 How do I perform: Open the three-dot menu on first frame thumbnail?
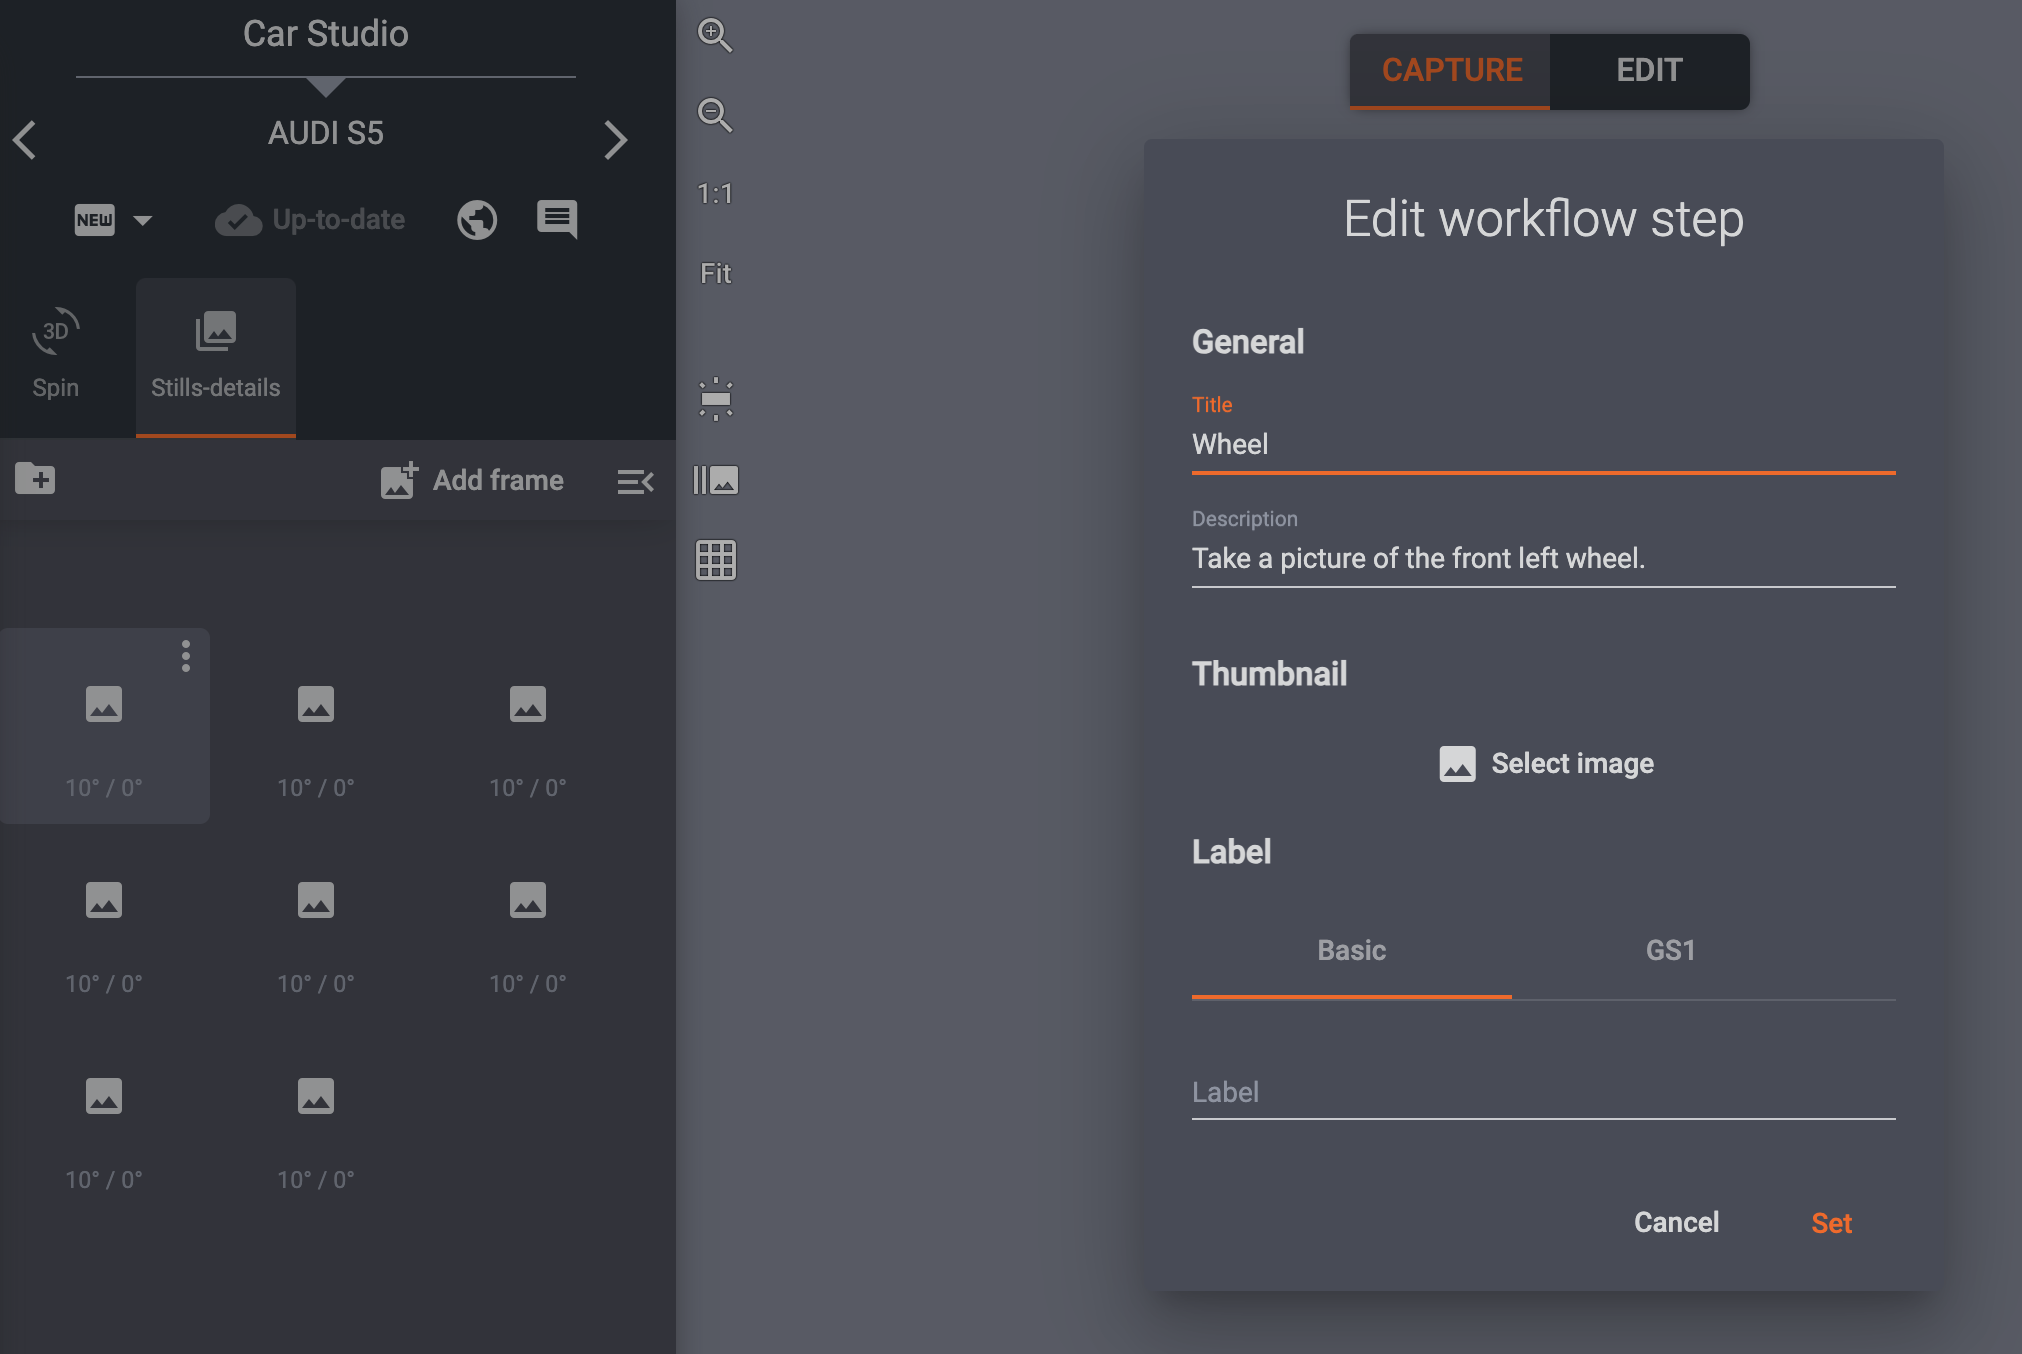pyautogui.click(x=186, y=657)
